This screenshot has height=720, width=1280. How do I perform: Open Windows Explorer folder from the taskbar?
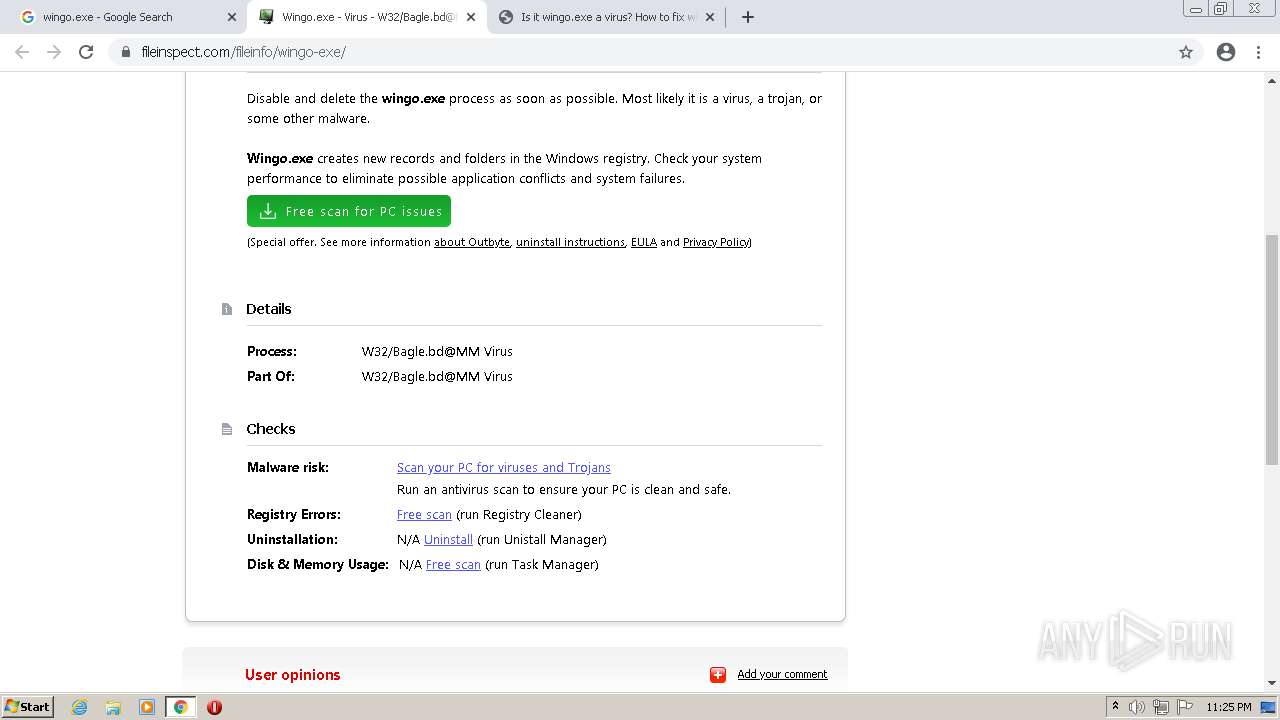(x=113, y=707)
